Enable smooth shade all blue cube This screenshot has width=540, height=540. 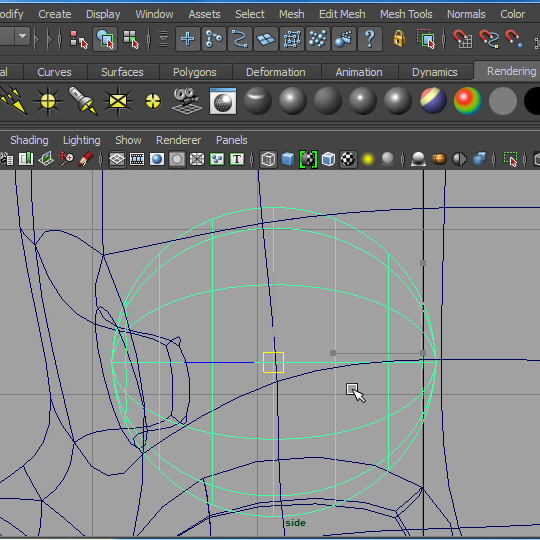288,159
